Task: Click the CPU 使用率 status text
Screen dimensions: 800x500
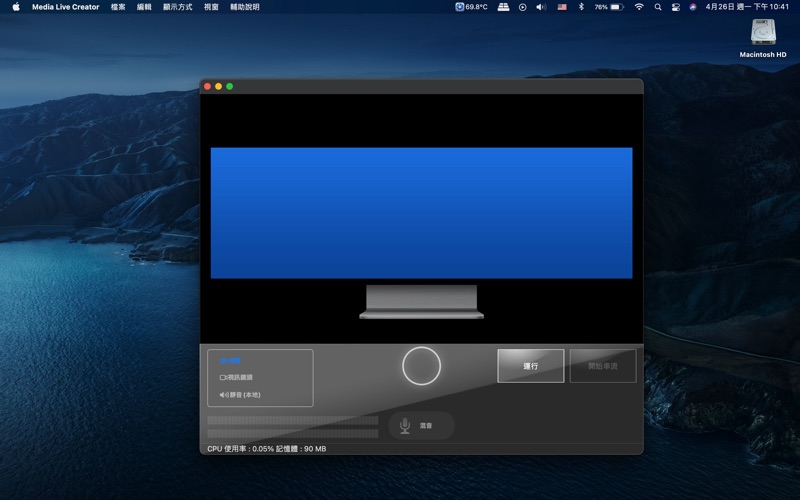Action: [x=266, y=449]
